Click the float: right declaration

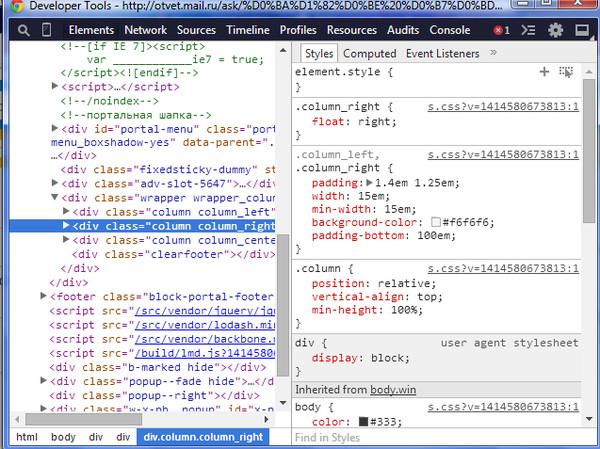[354, 122]
